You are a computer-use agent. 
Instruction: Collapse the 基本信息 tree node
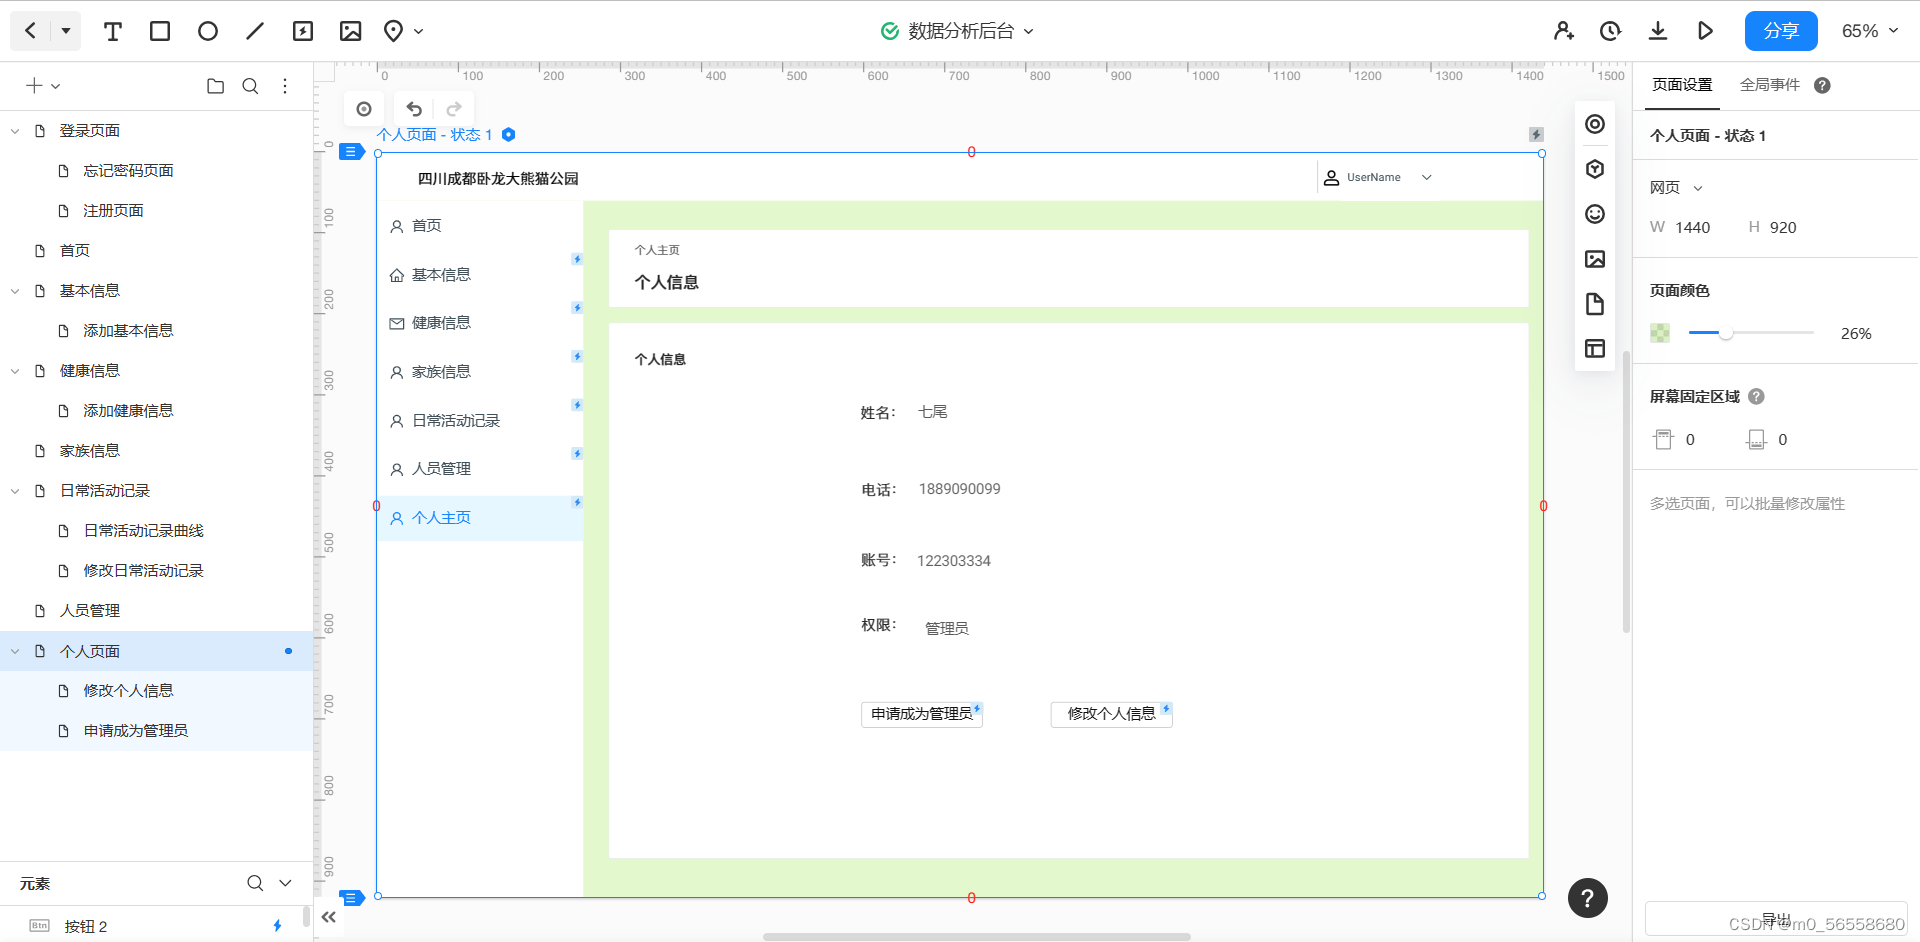point(15,291)
